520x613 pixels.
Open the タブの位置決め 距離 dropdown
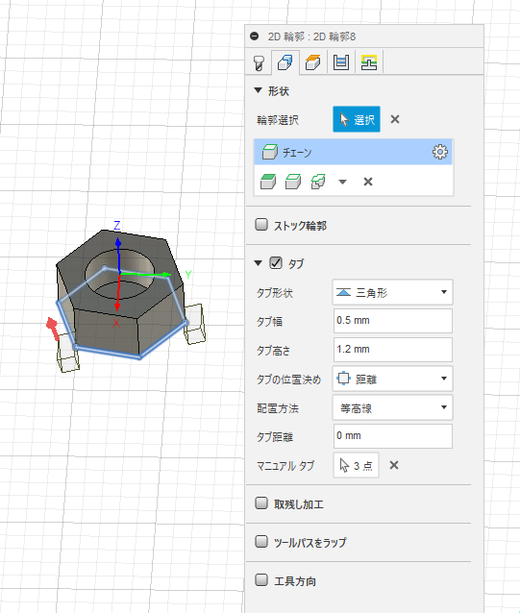click(393, 378)
